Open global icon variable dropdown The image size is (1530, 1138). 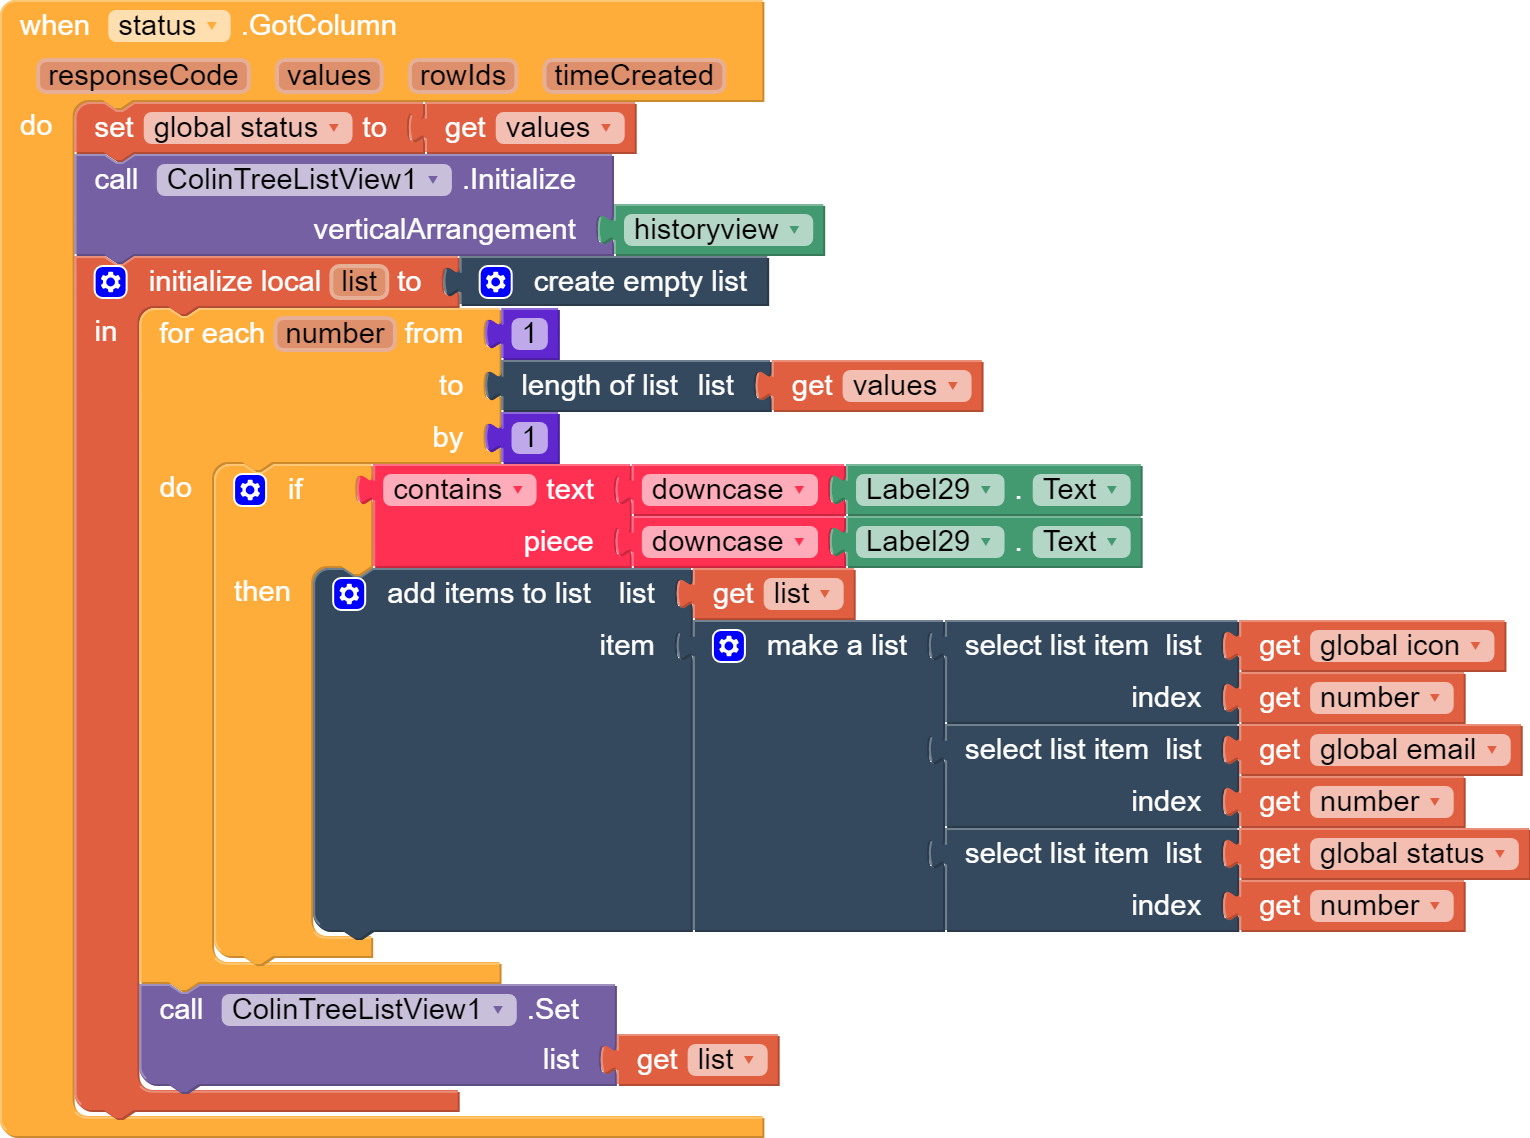[1401, 646]
